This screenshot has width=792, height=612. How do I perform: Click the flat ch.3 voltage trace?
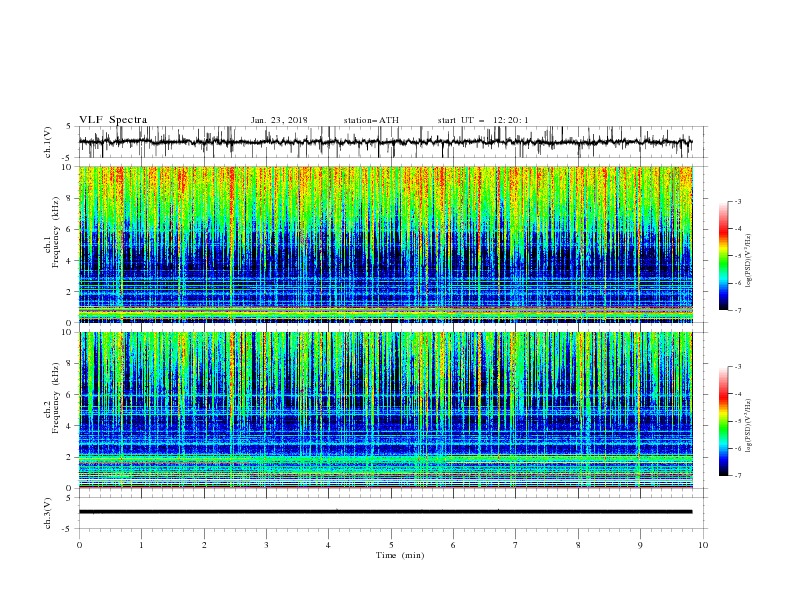coord(385,512)
